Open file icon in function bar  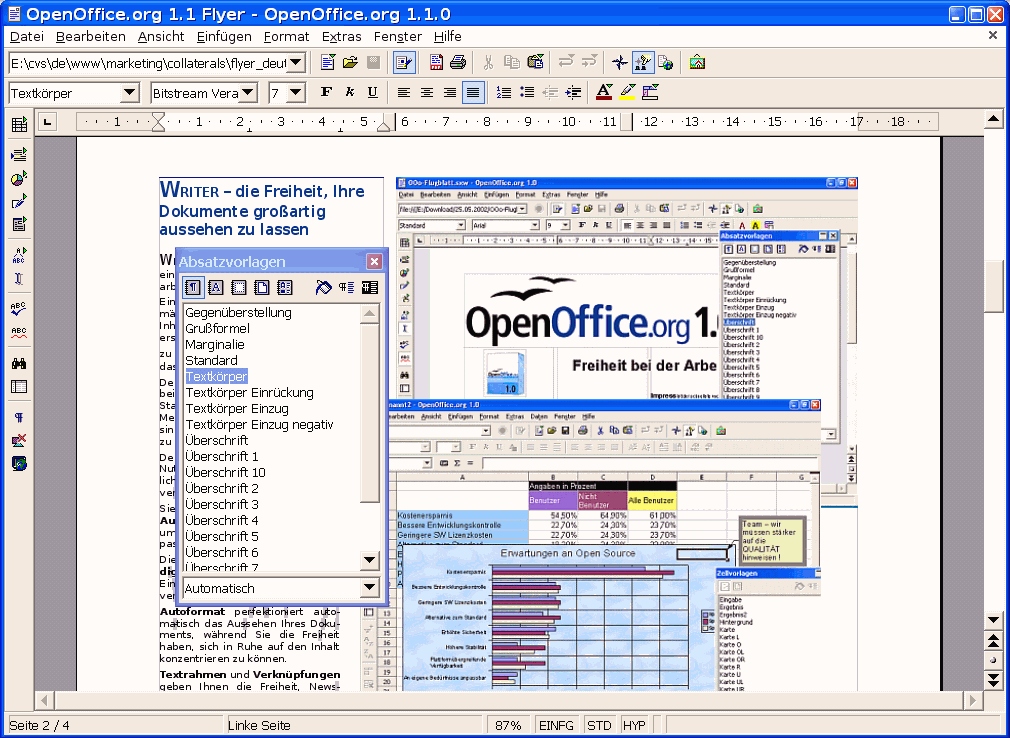point(350,62)
